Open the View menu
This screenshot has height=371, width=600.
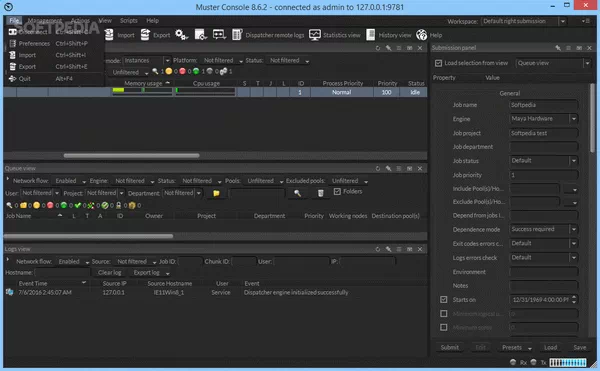point(105,21)
